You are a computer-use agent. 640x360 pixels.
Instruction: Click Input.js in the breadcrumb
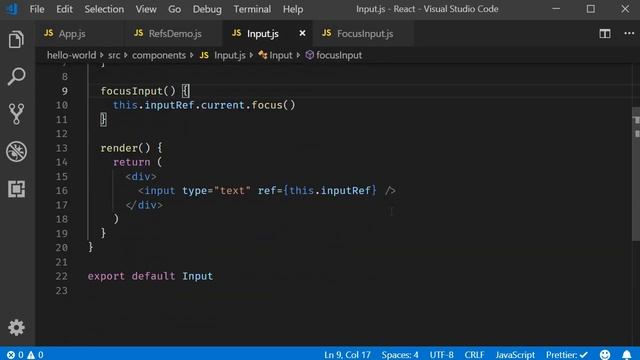pos(223,55)
